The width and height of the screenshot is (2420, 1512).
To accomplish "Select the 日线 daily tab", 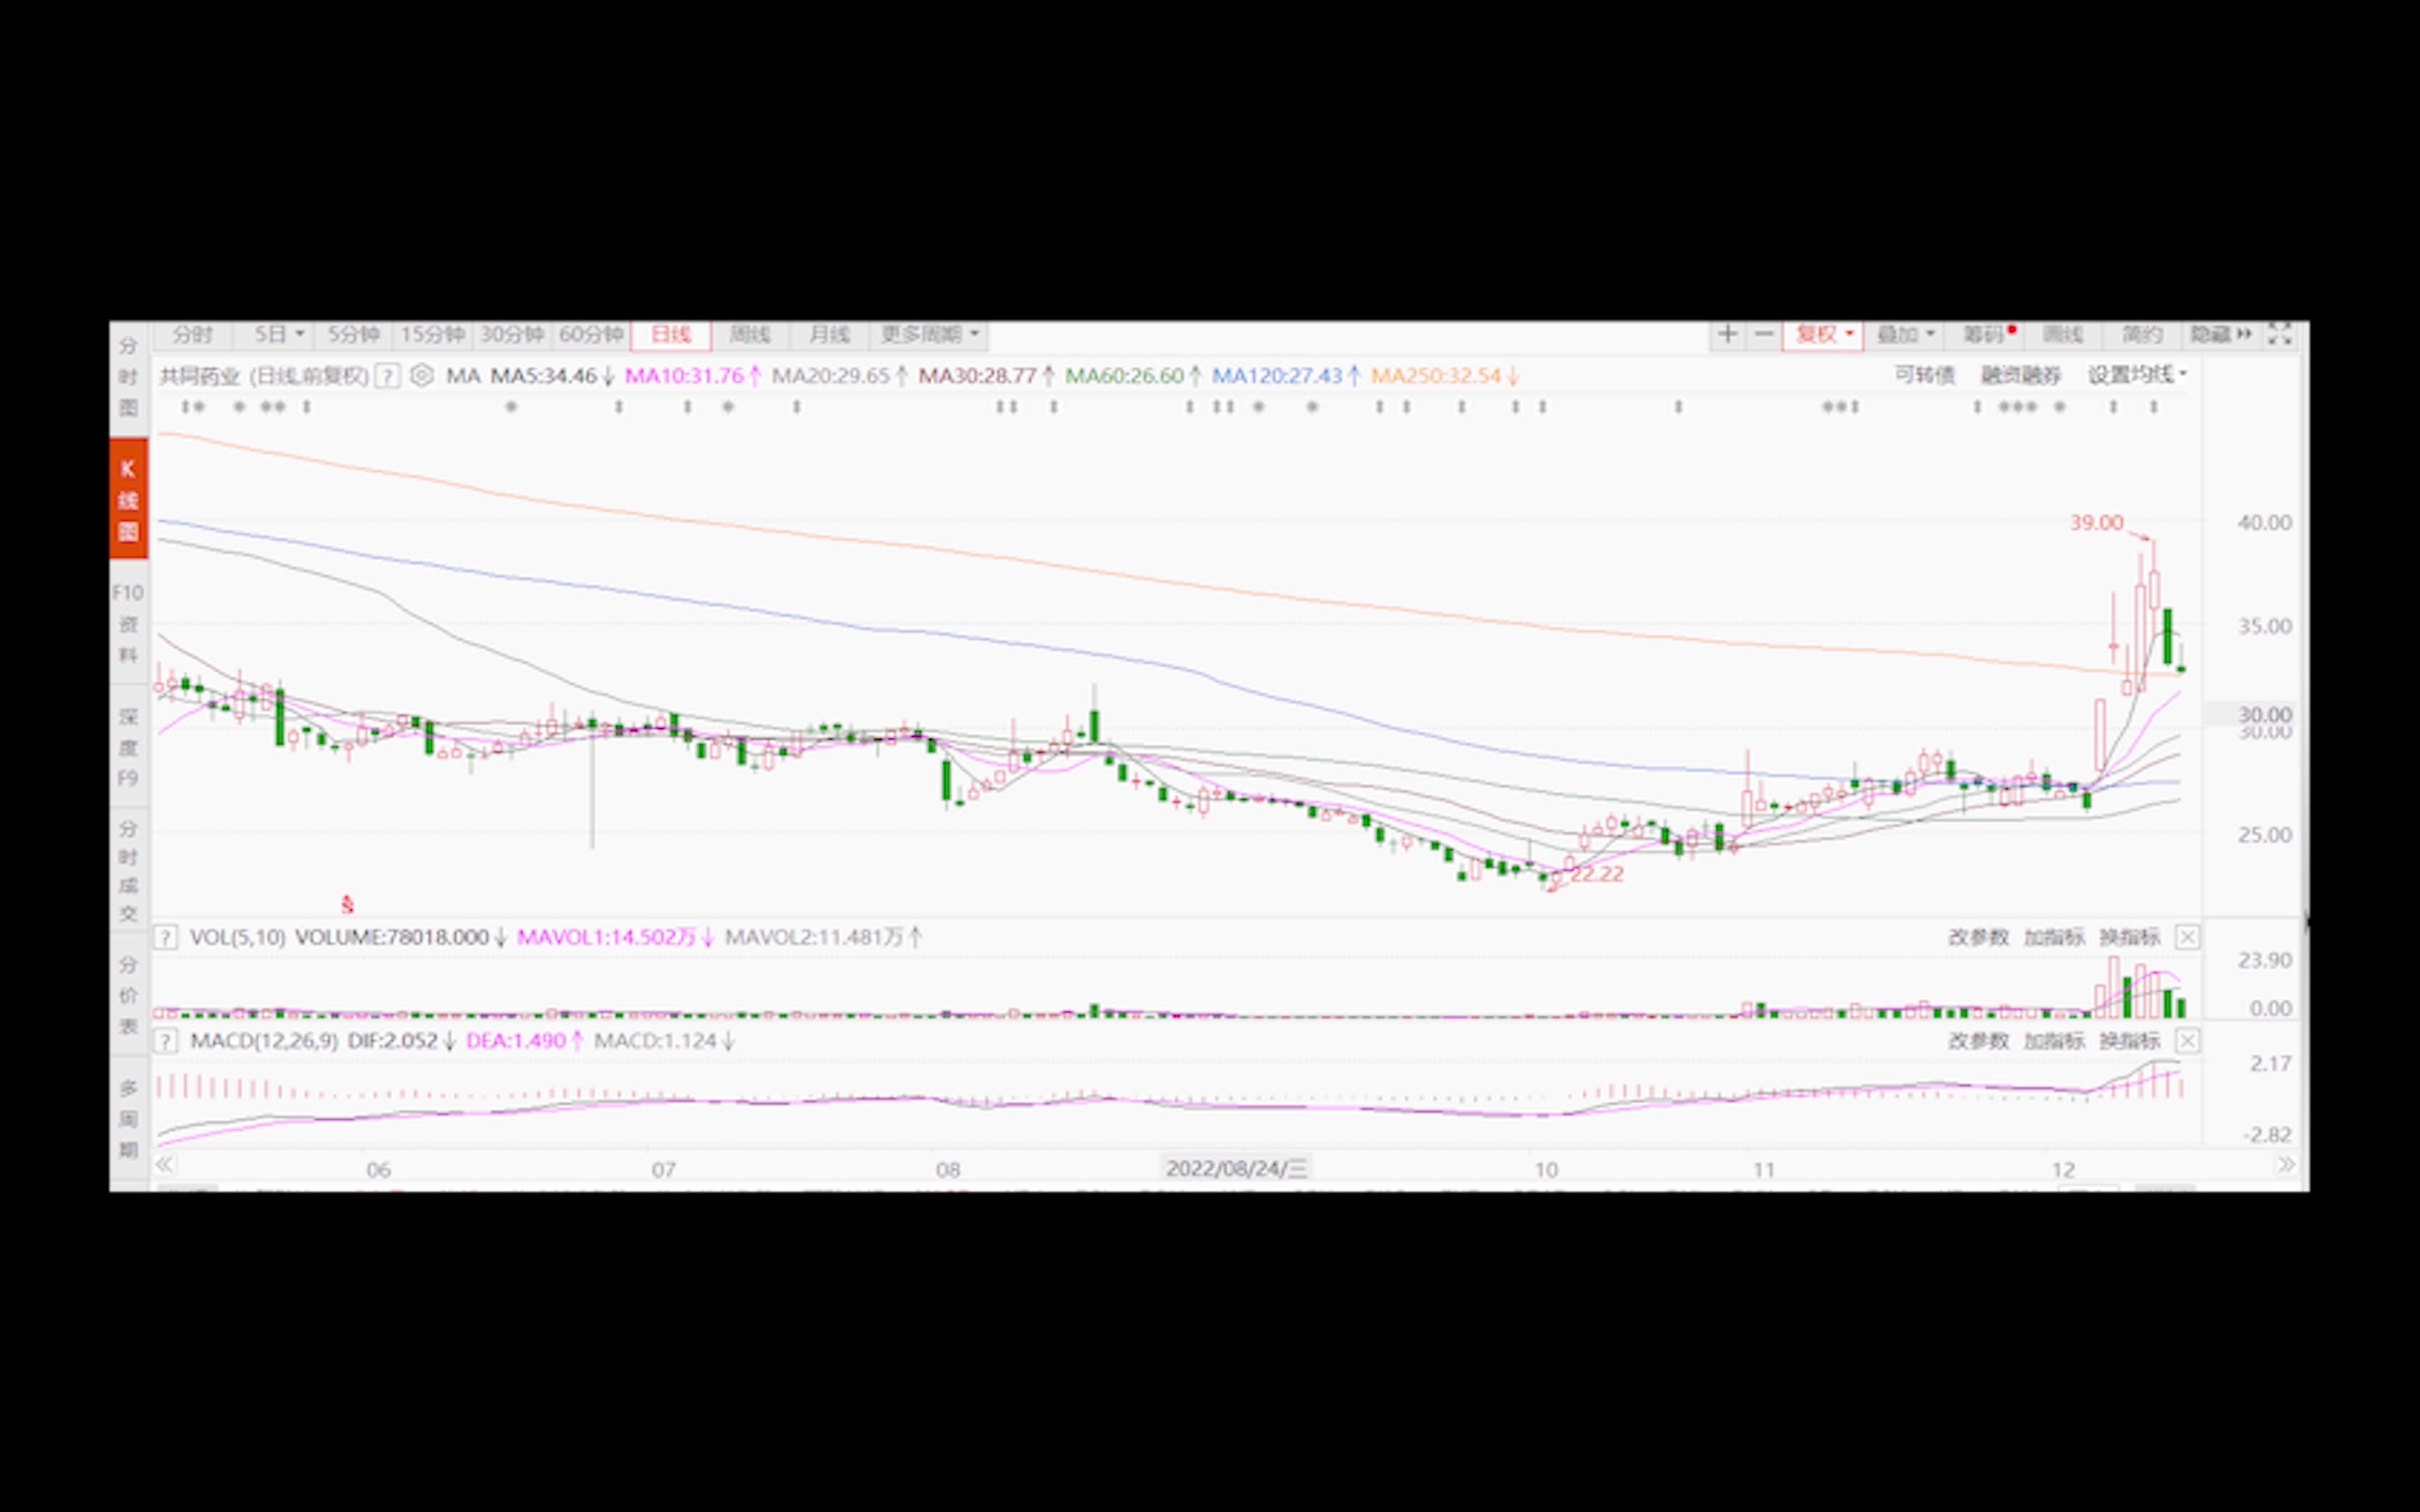I will 671,335.
